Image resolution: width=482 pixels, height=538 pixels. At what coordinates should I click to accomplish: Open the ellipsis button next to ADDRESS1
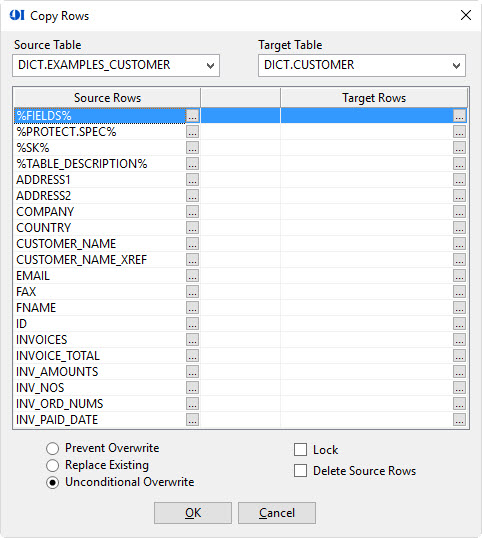tap(192, 179)
